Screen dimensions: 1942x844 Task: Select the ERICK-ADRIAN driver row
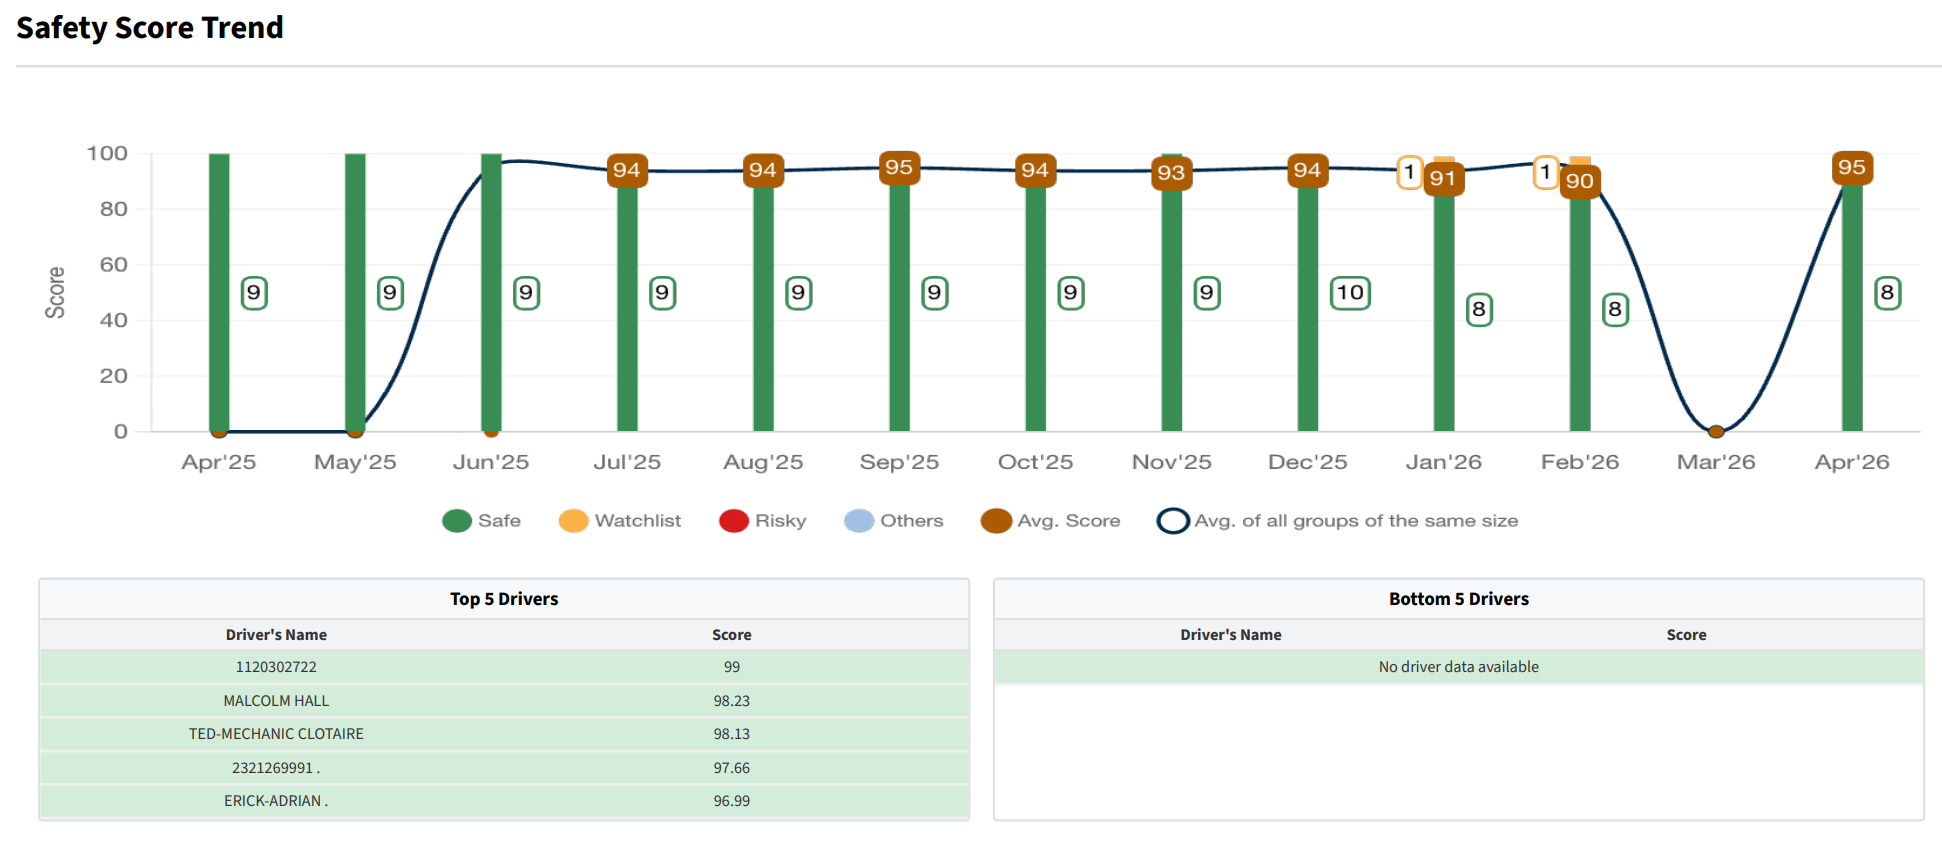(x=504, y=801)
